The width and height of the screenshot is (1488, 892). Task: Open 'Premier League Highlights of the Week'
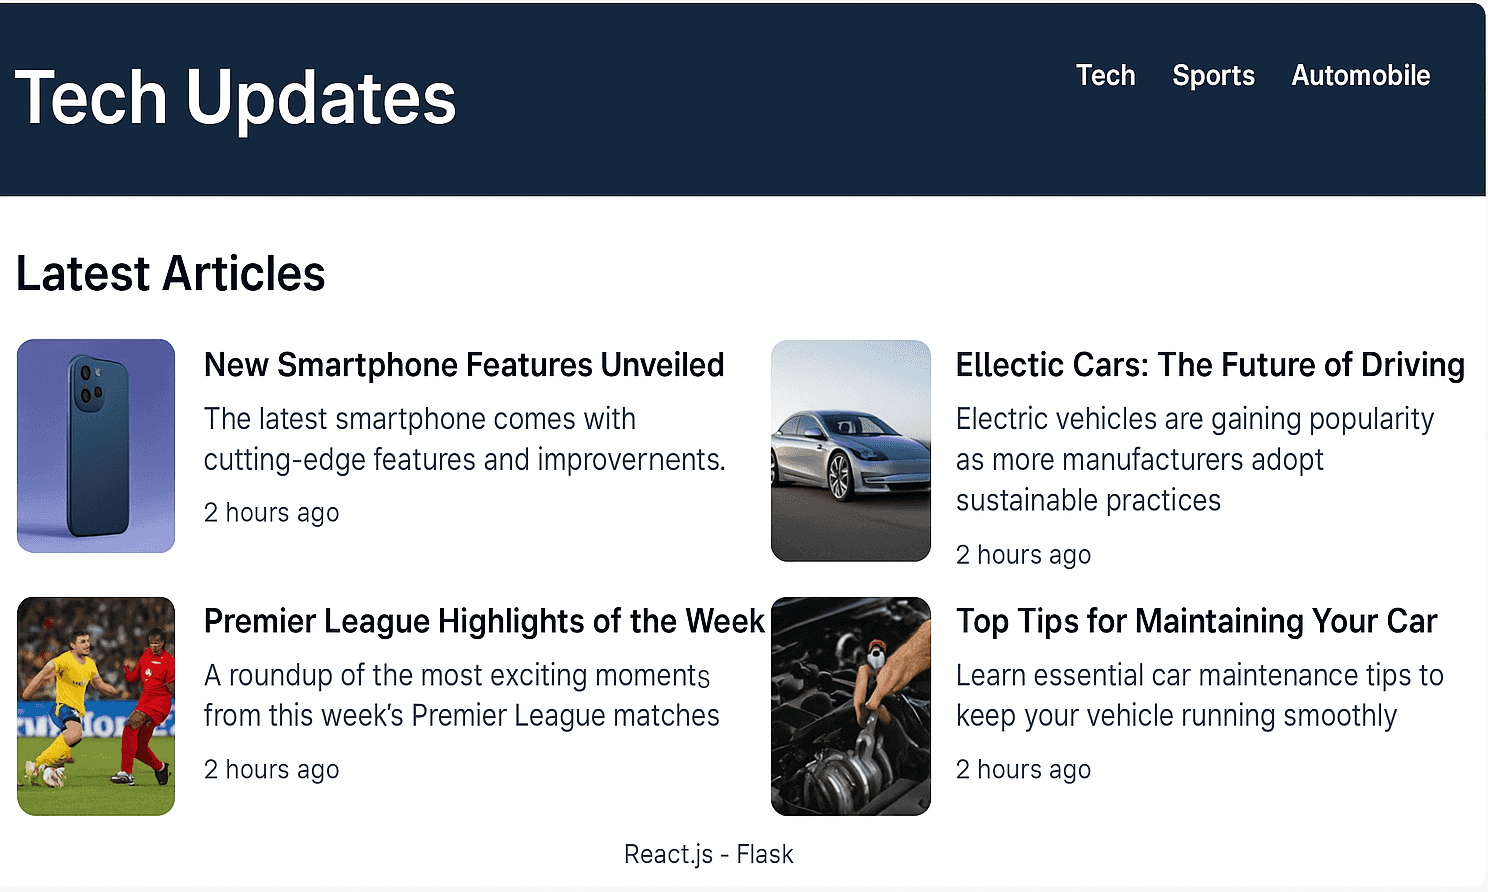pyautogui.click(x=483, y=621)
